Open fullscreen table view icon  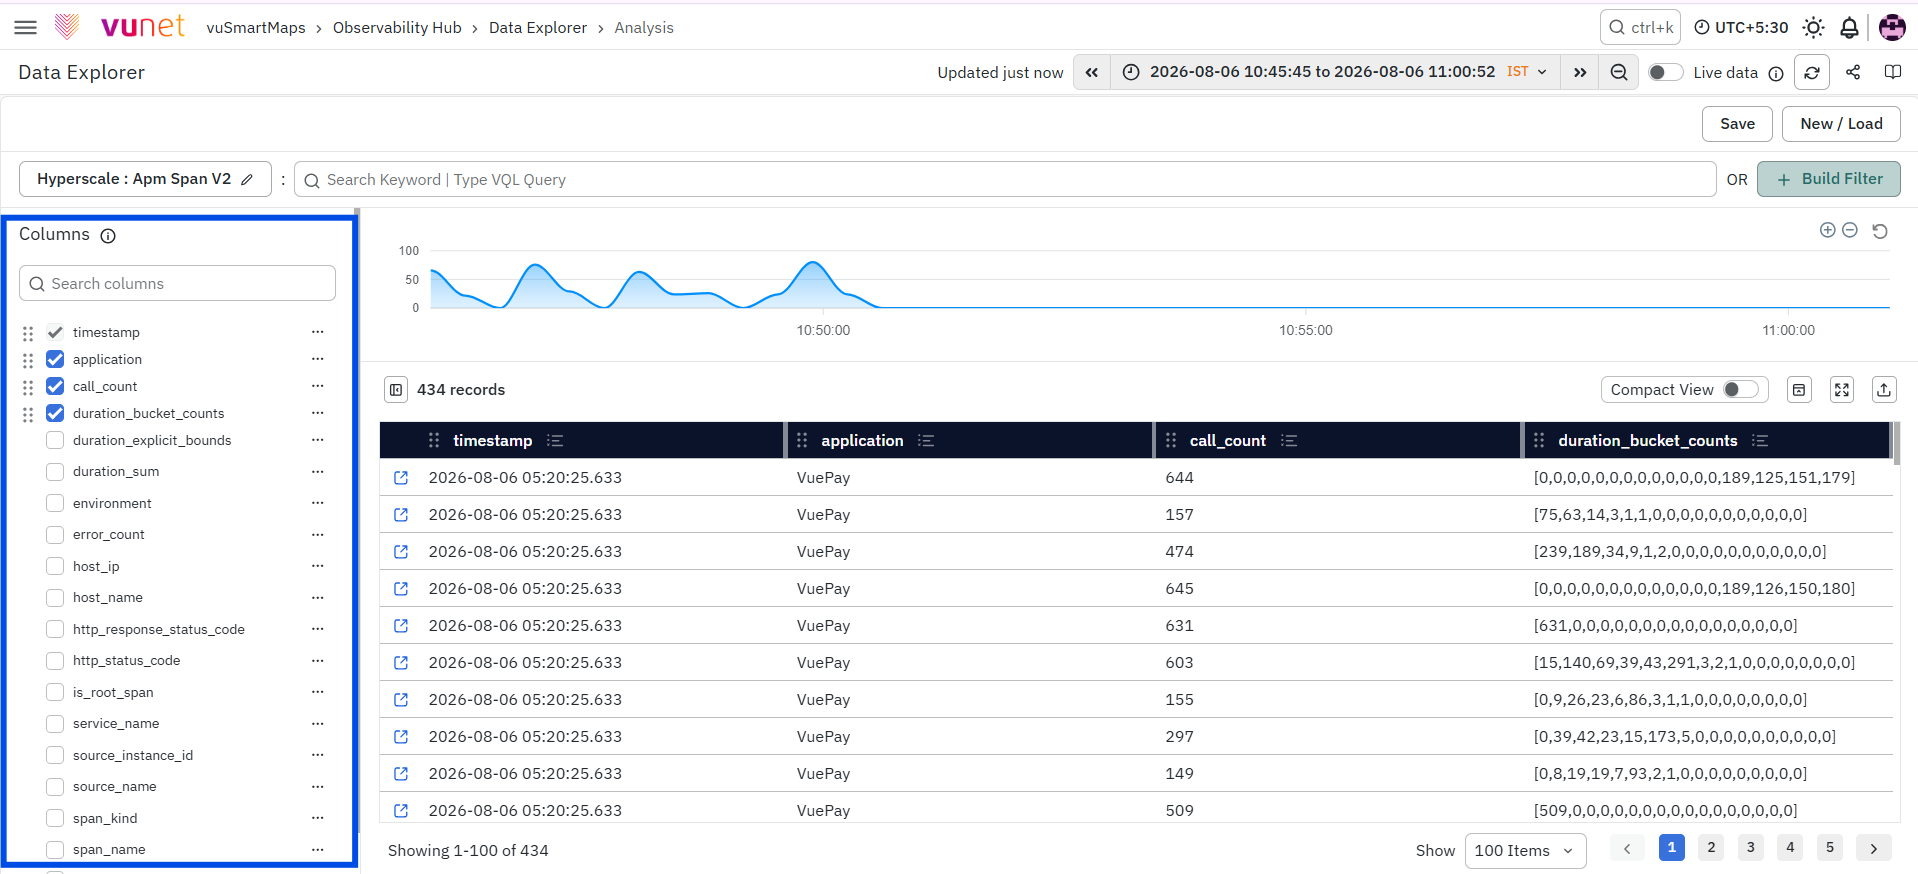[x=1842, y=390]
